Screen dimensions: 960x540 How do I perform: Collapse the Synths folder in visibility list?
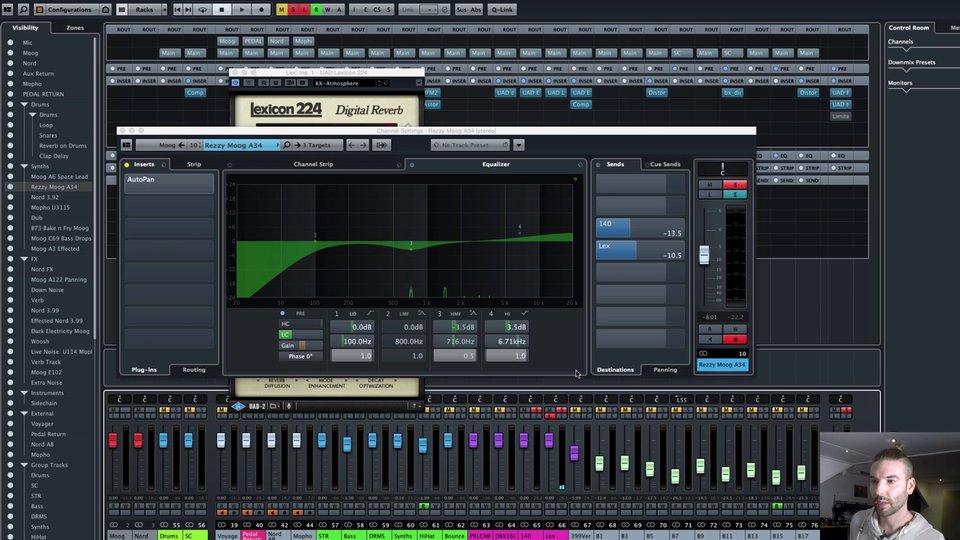coord(24,166)
